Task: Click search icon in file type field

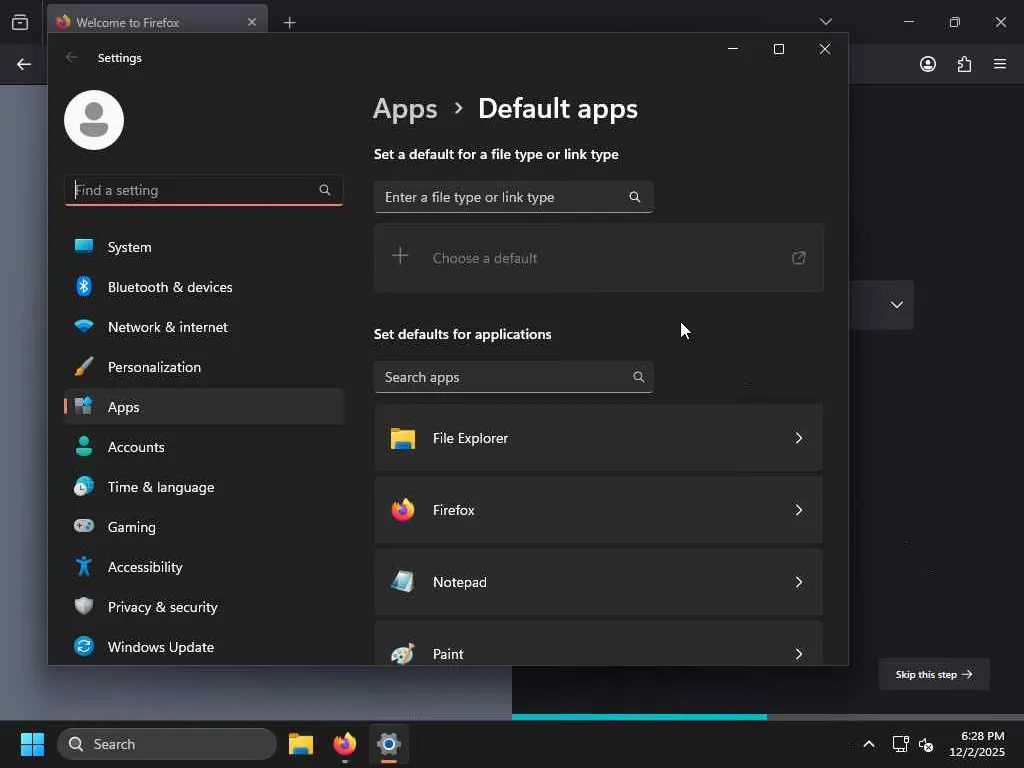Action: (x=635, y=197)
